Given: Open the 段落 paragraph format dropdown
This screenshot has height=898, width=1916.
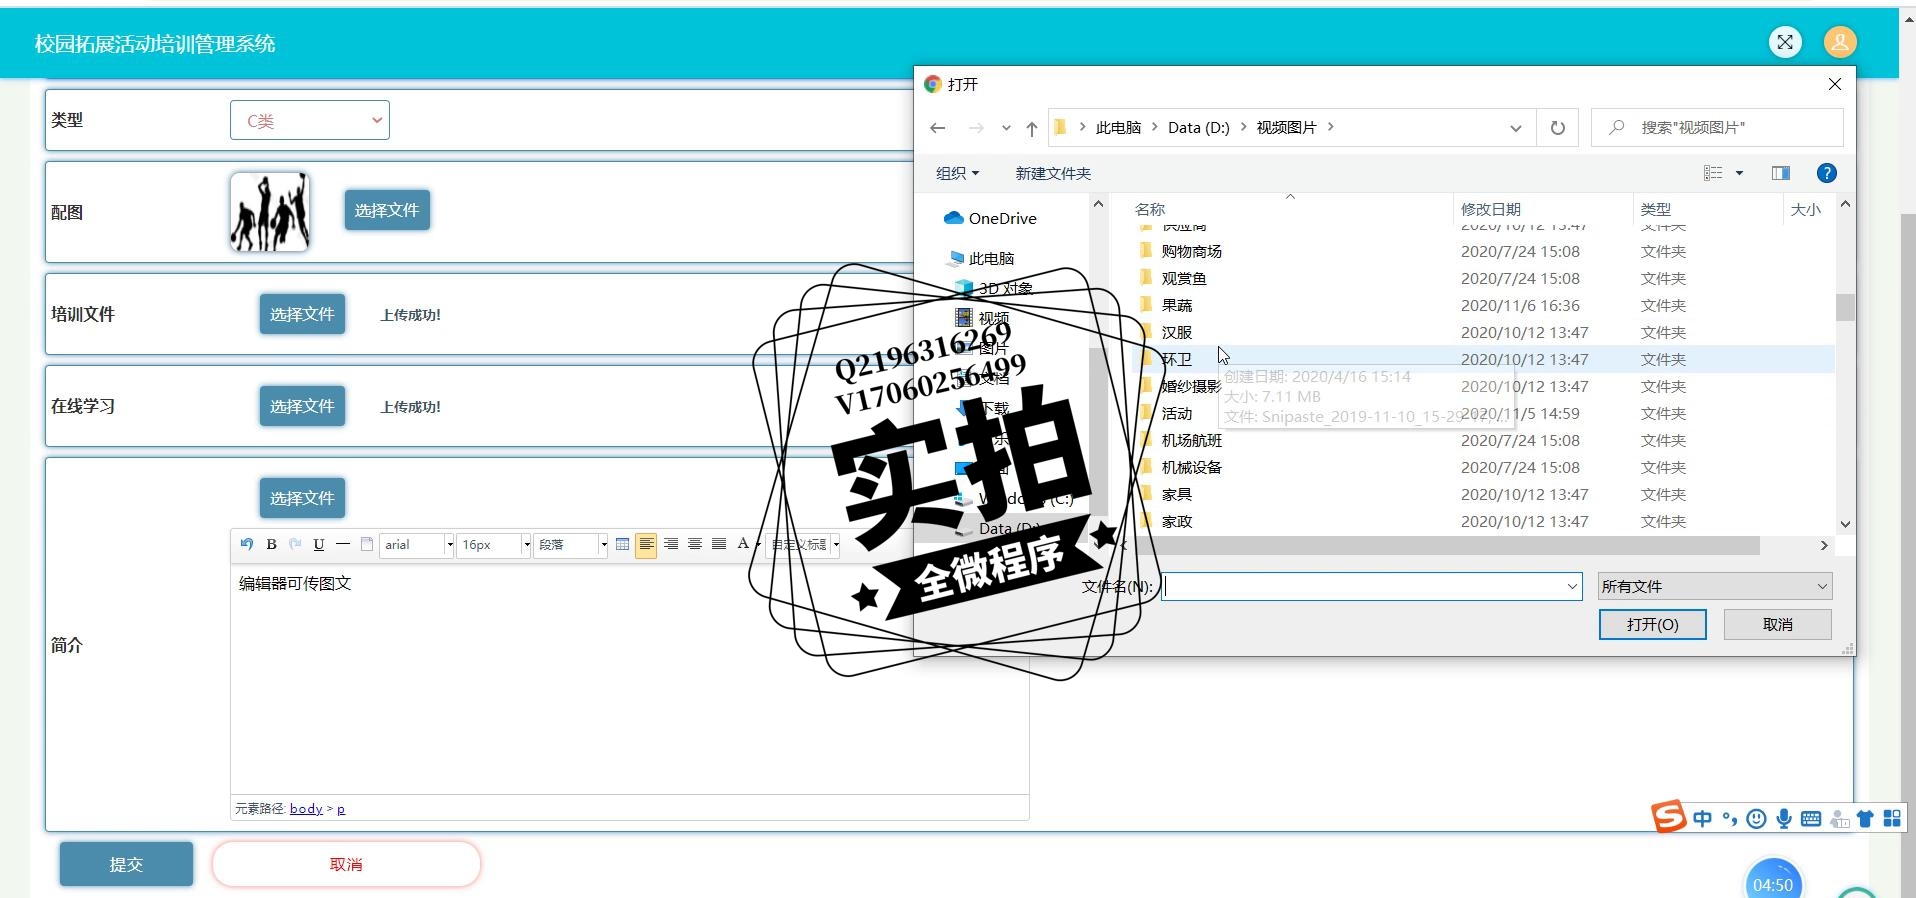Looking at the screenshot, I should 571,545.
